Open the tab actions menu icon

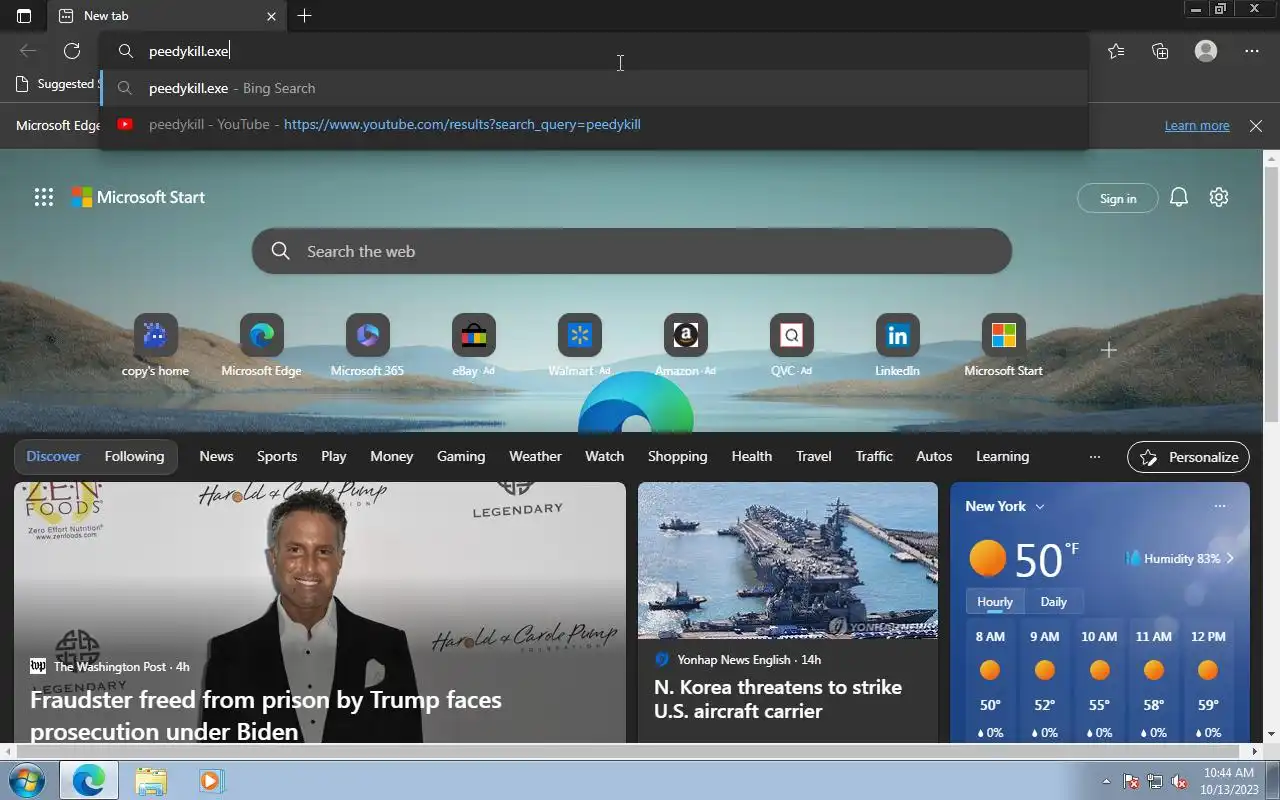[x=24, y=16]
